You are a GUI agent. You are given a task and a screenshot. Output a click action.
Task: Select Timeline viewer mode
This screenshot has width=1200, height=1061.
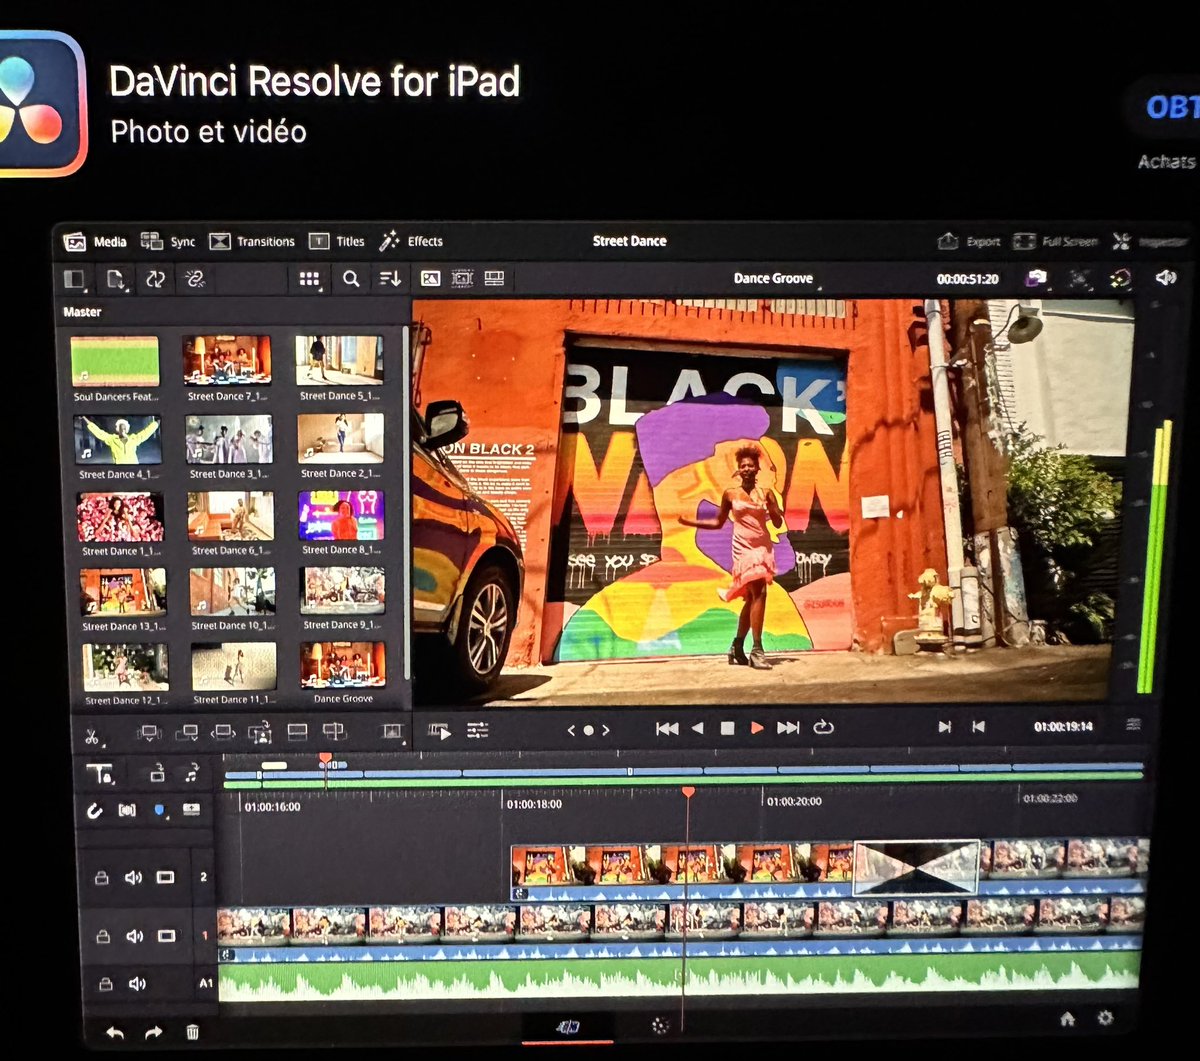tap(494, 279)
